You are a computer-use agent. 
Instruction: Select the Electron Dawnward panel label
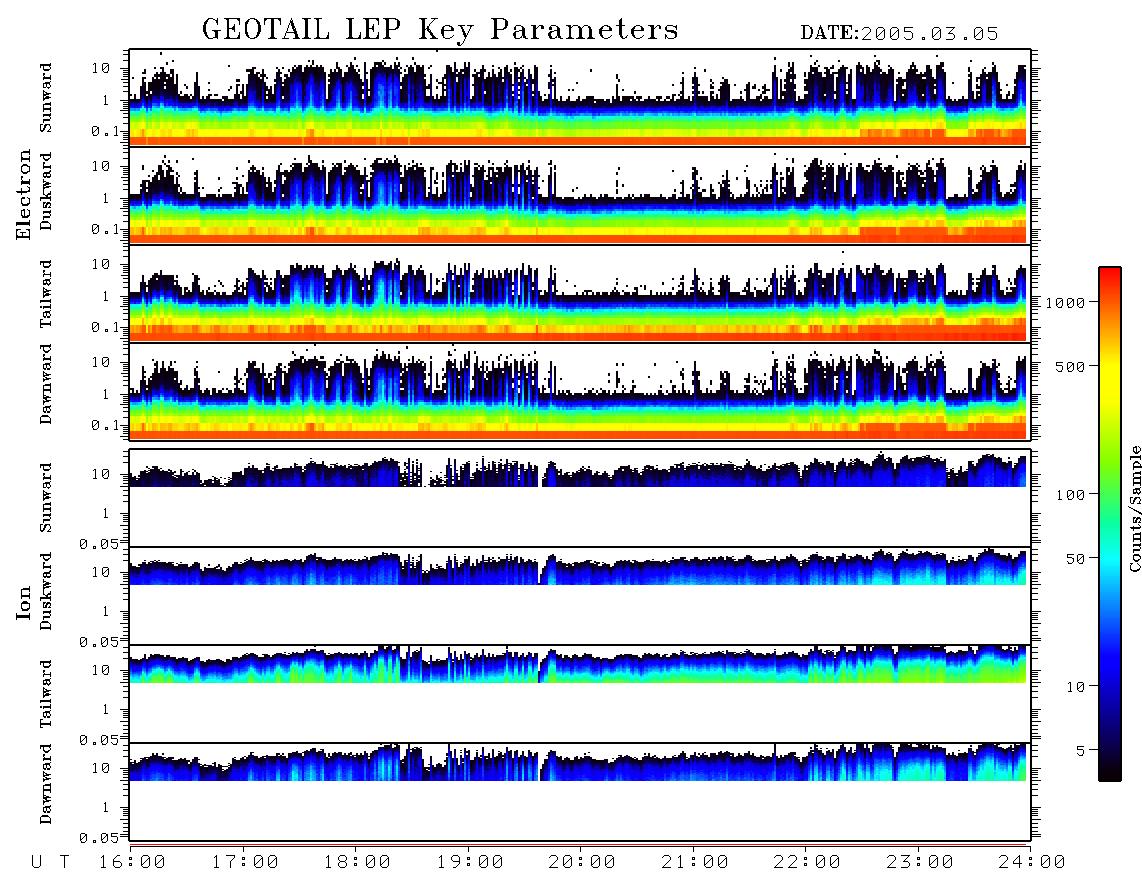[46, 384]
